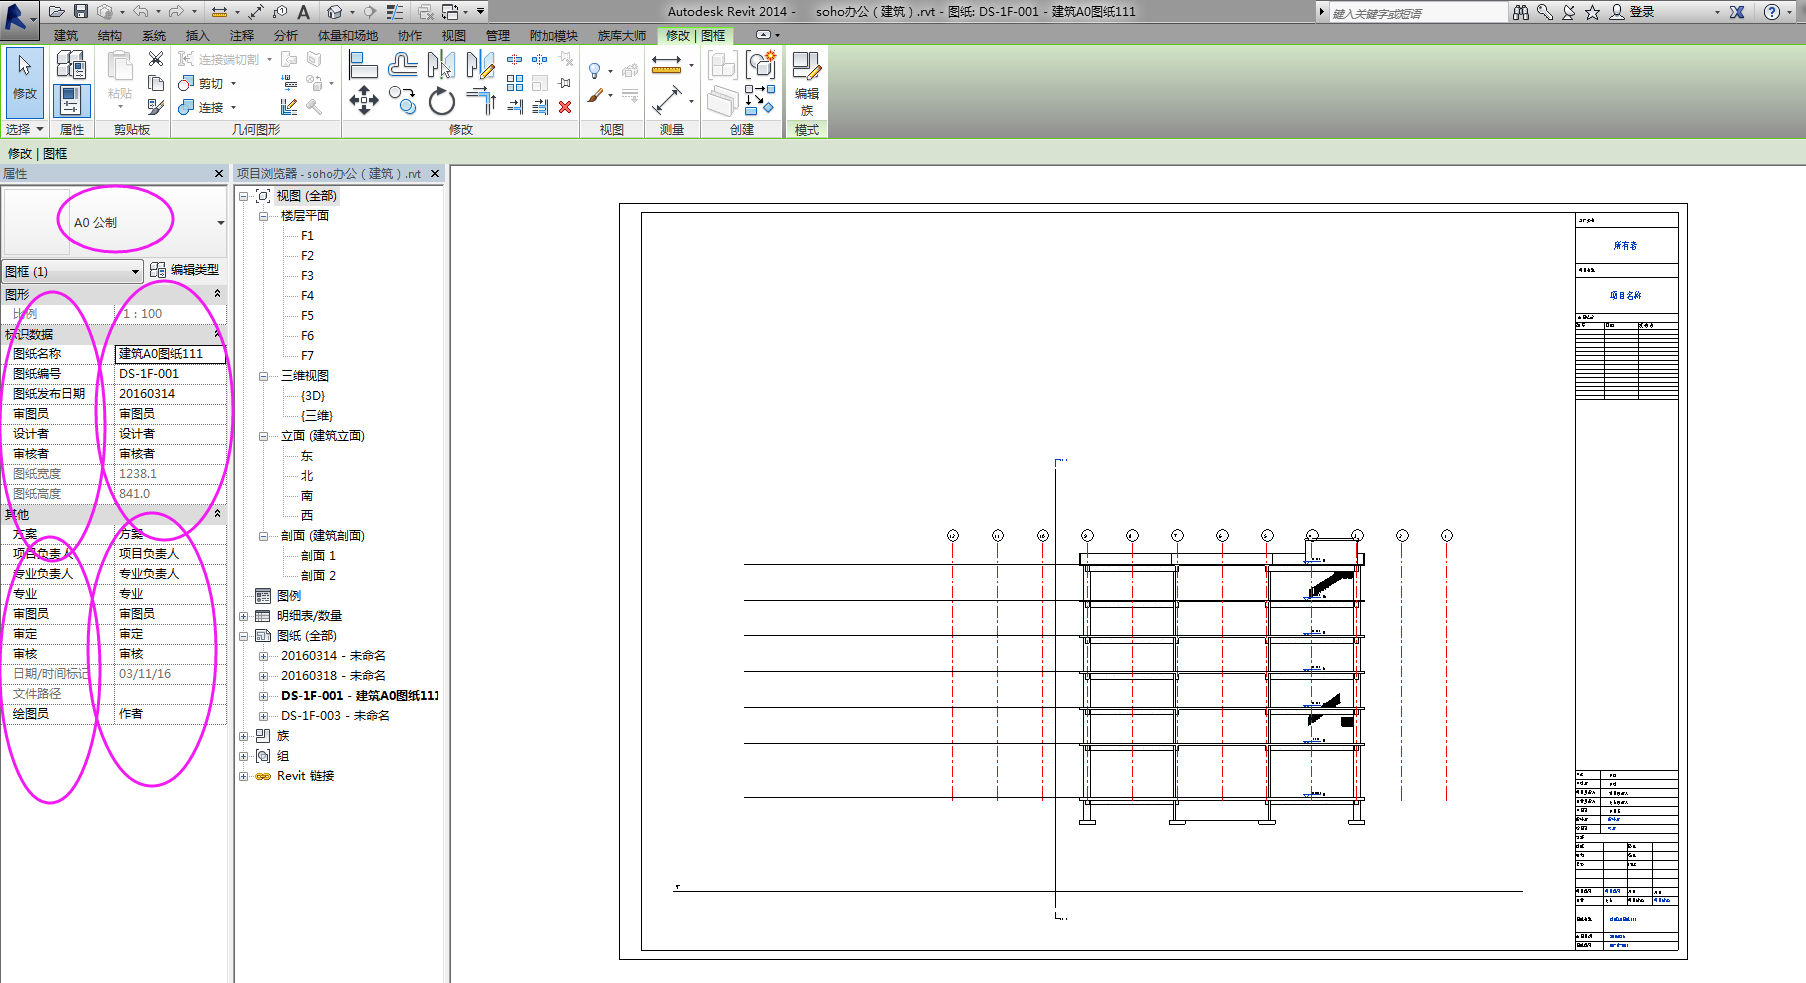
Task: Open the 图框 (1) filter dropdown
Action: (x=135, y=271)
